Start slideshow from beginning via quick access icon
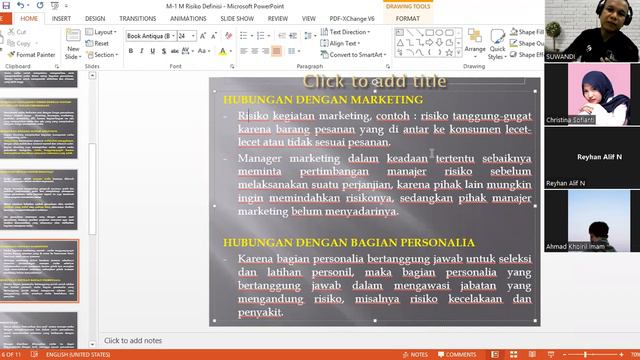The height and width of the screenshot is (360, 640). 54,6
